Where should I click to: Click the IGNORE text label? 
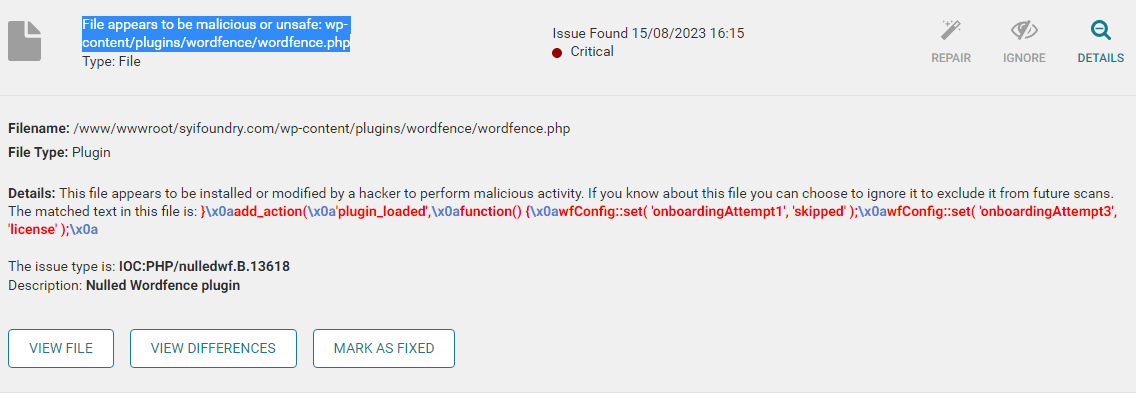point(1024,58)
